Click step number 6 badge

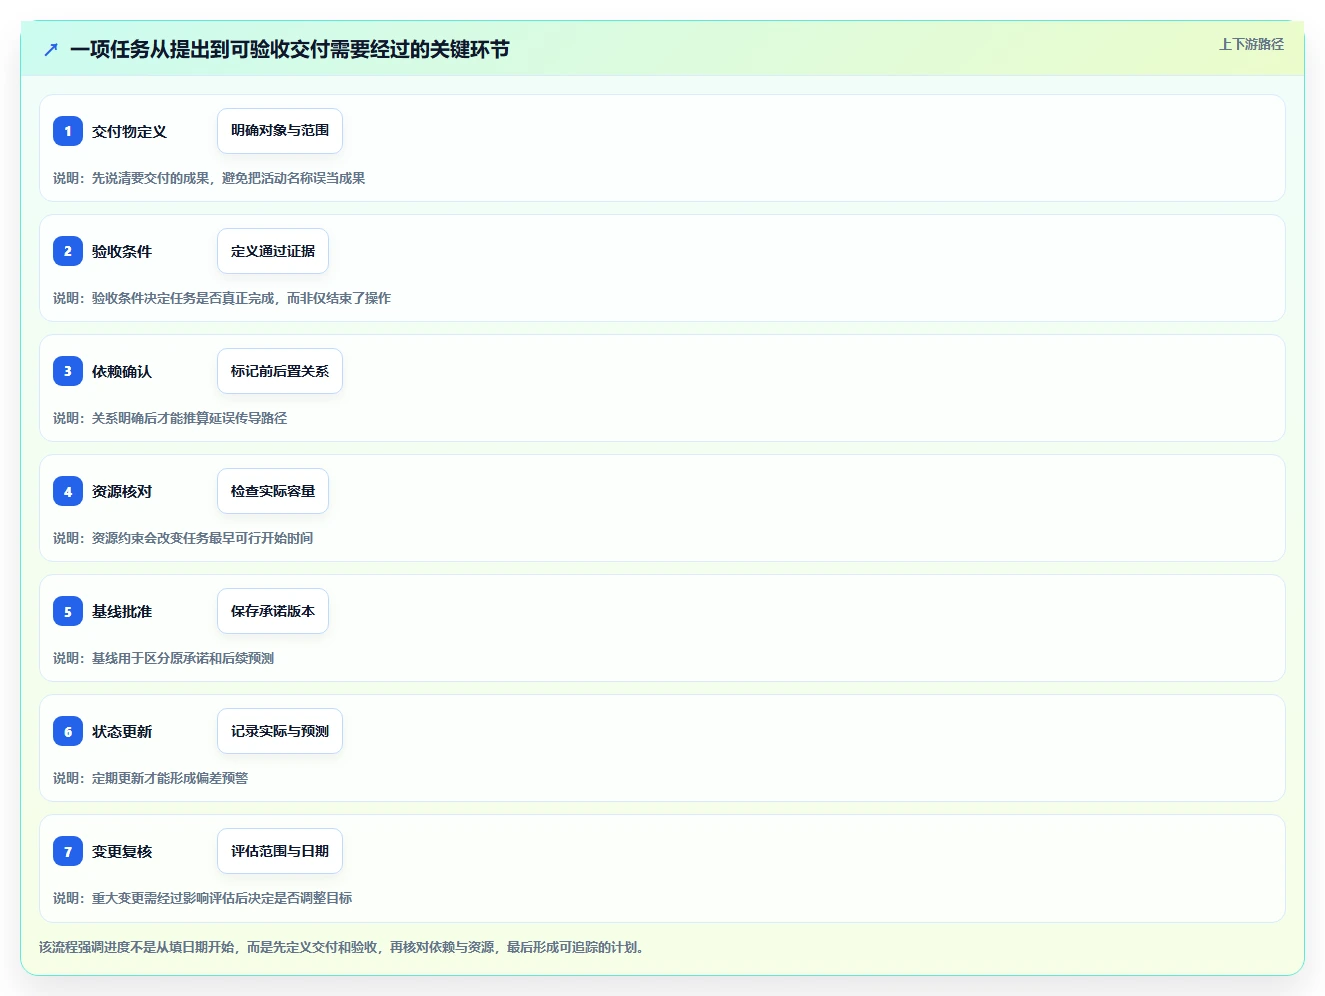click(68, 731)
